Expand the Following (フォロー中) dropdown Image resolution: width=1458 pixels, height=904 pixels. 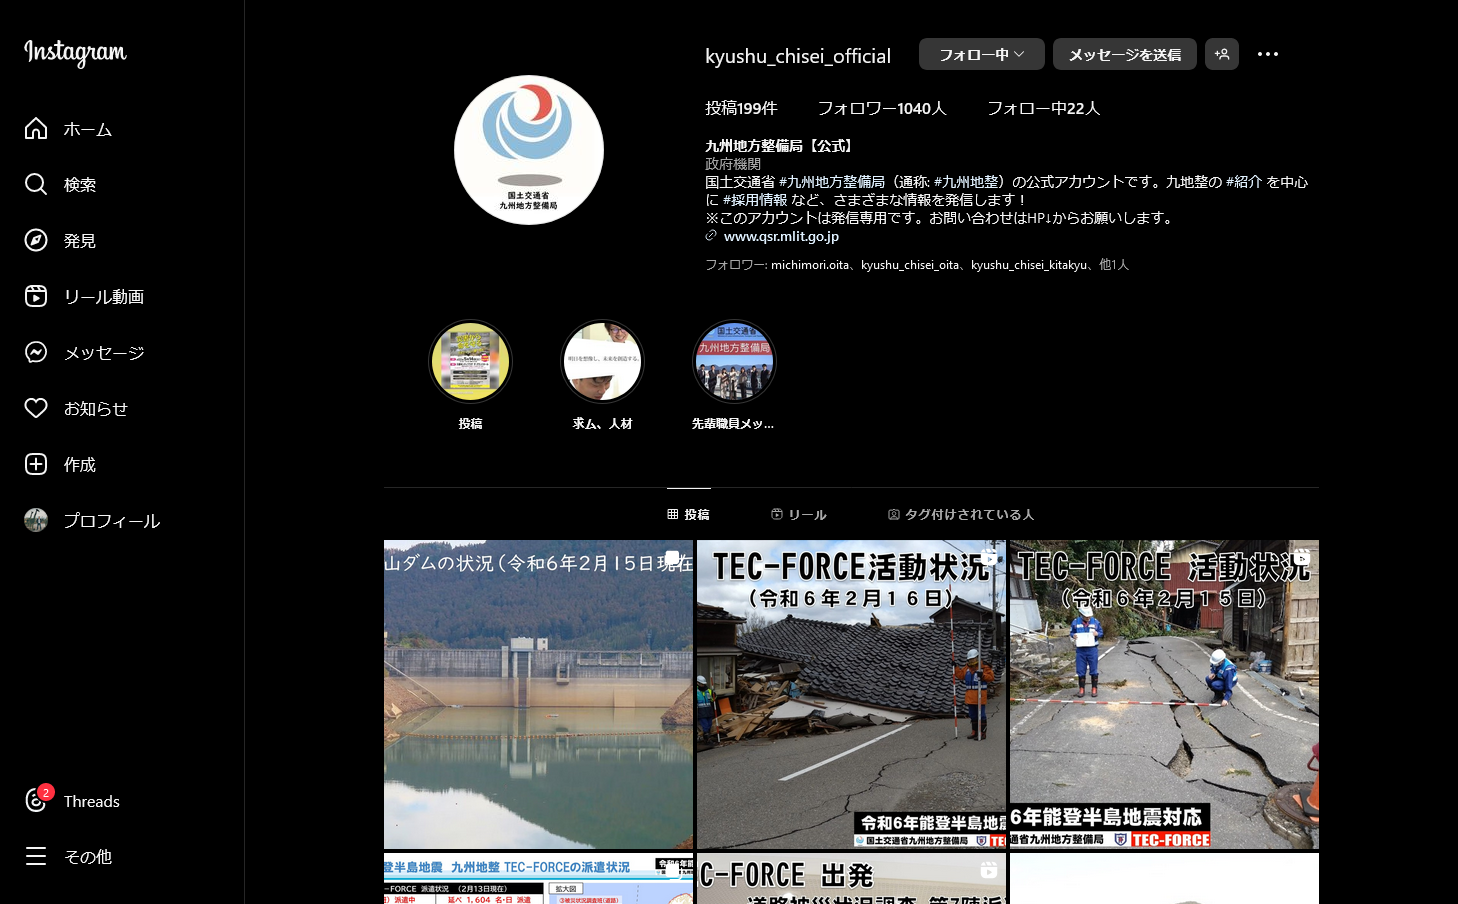tap(981, 54)
